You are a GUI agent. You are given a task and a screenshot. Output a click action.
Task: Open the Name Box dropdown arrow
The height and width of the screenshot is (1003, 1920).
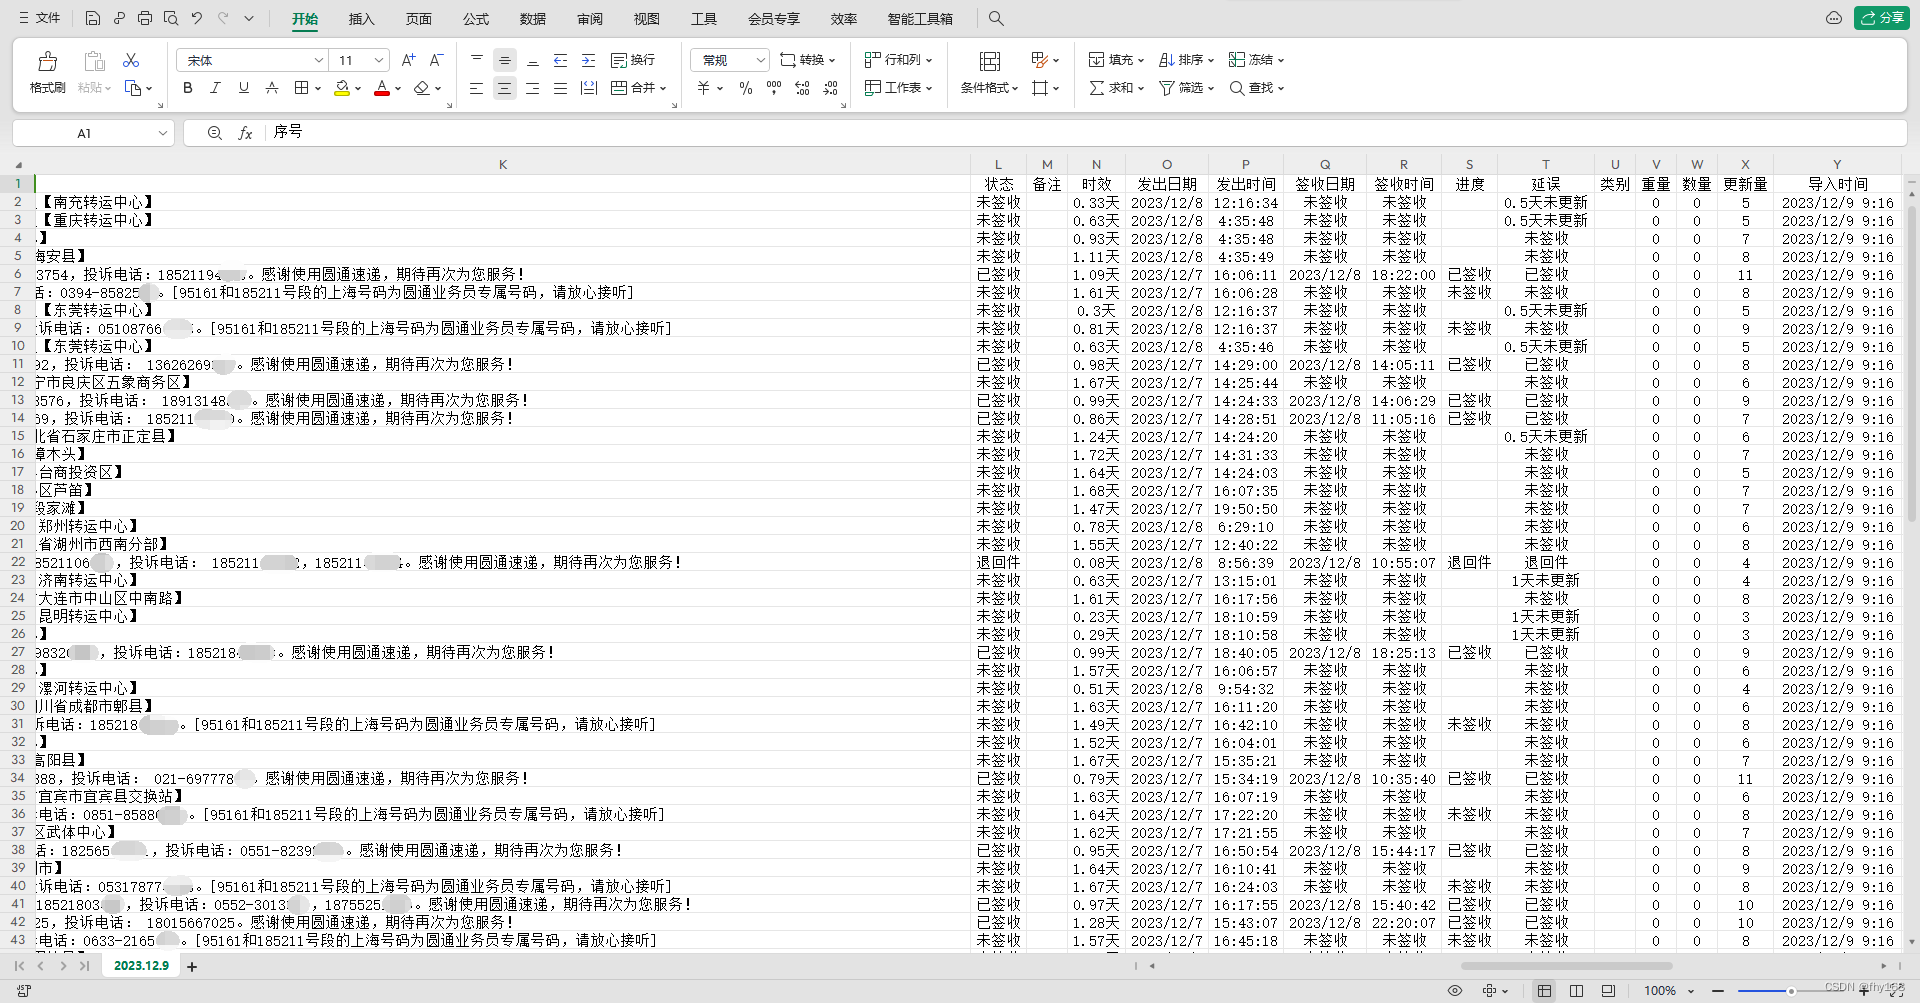pos(162,133)
